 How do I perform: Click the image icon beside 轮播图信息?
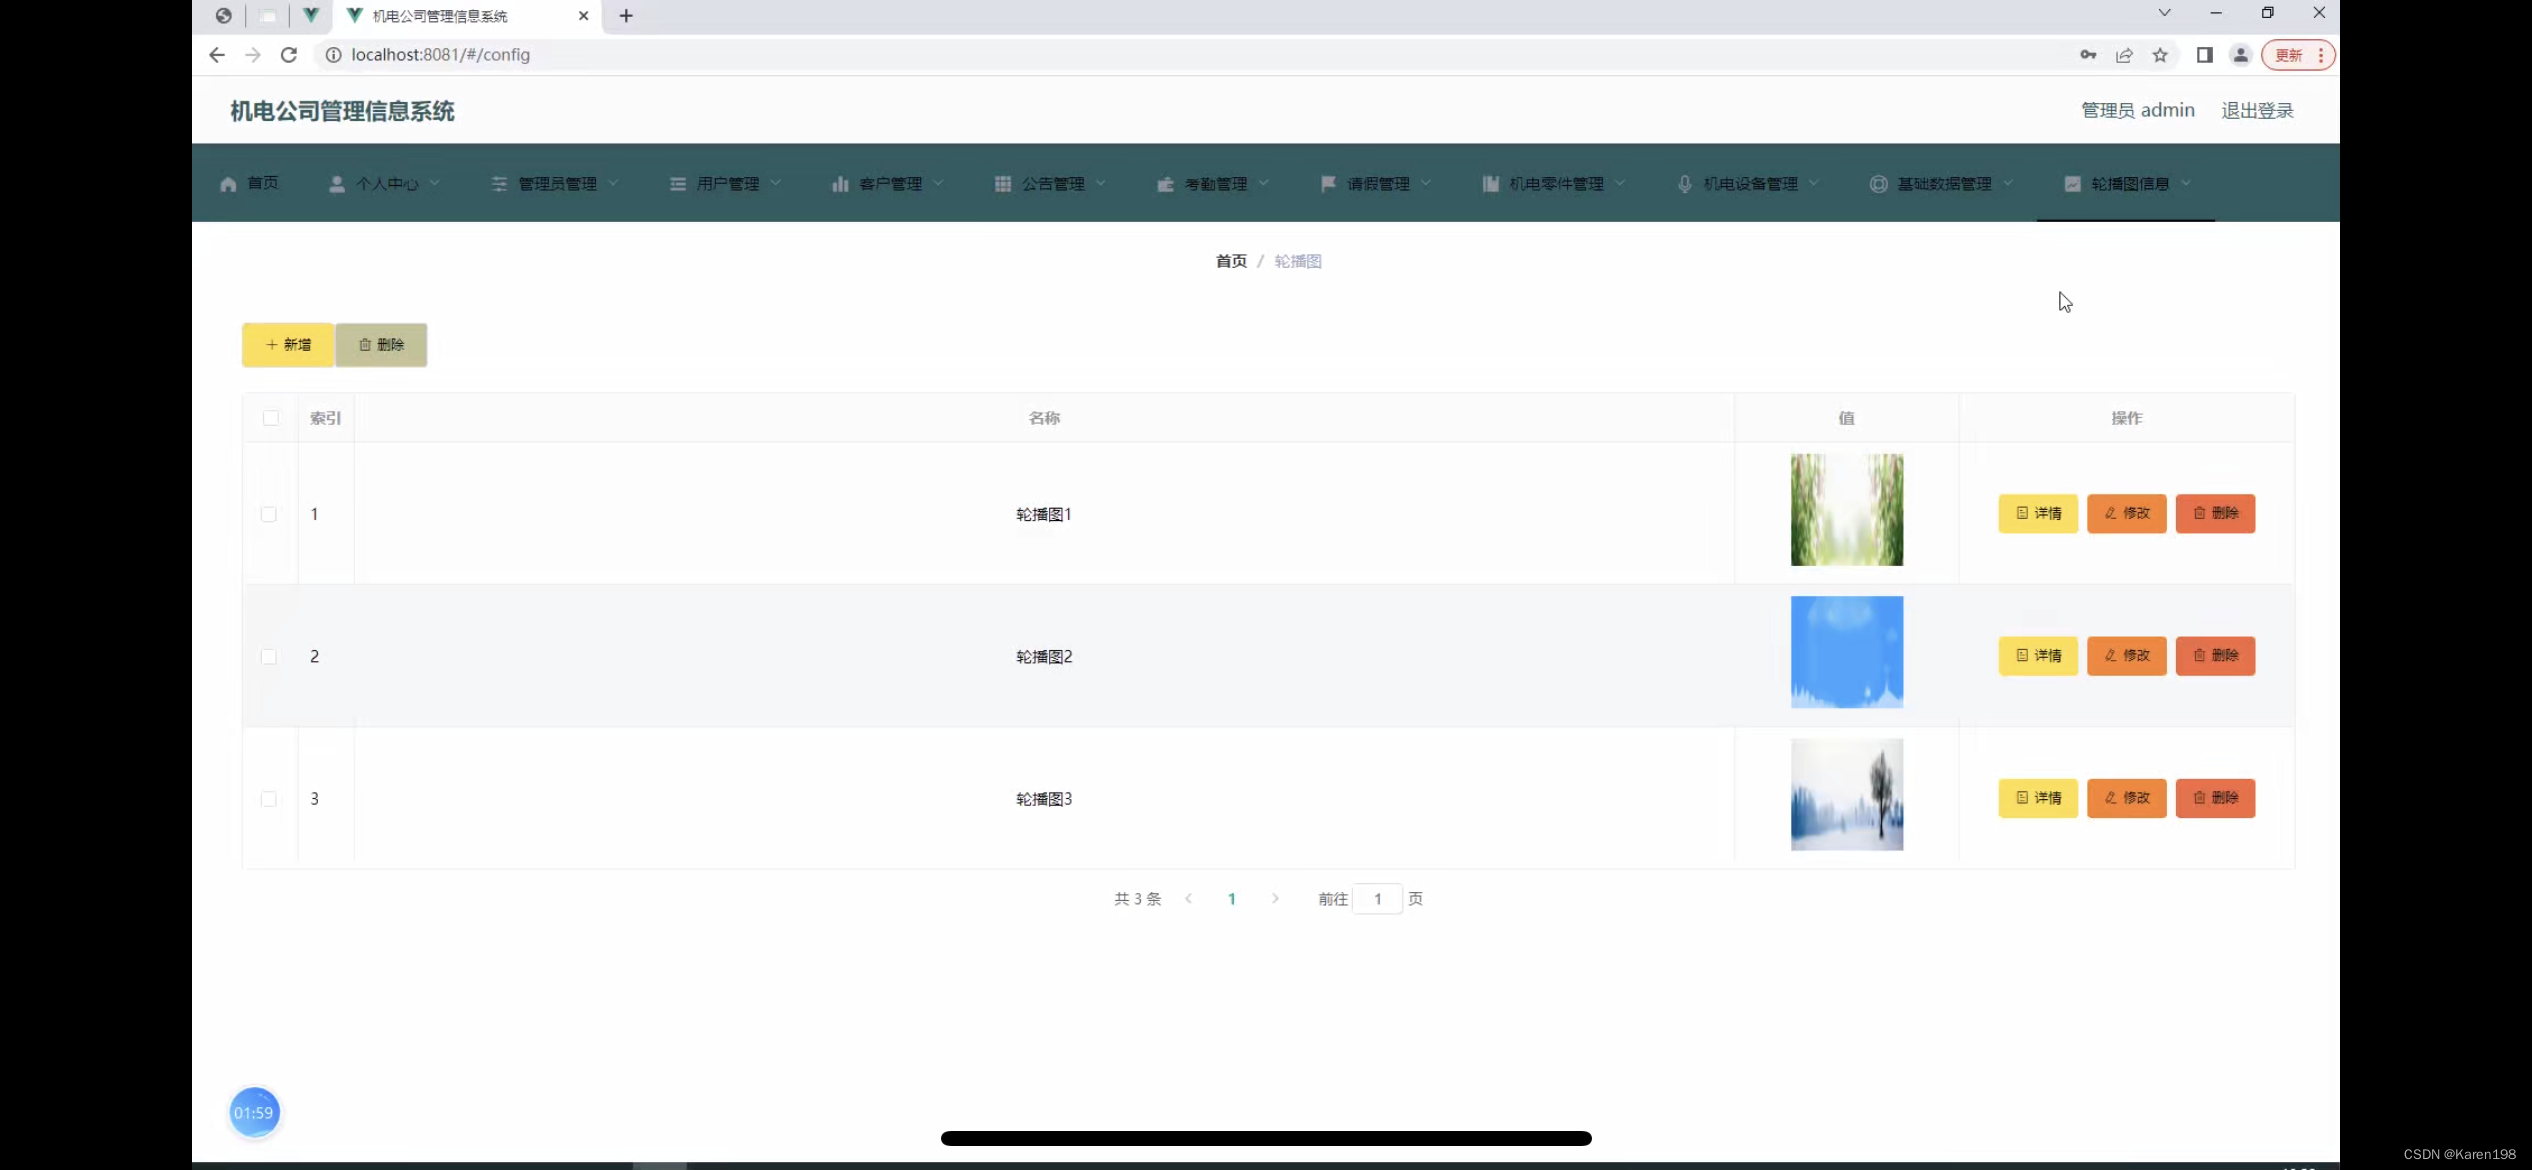click(x=2073, y=184)
